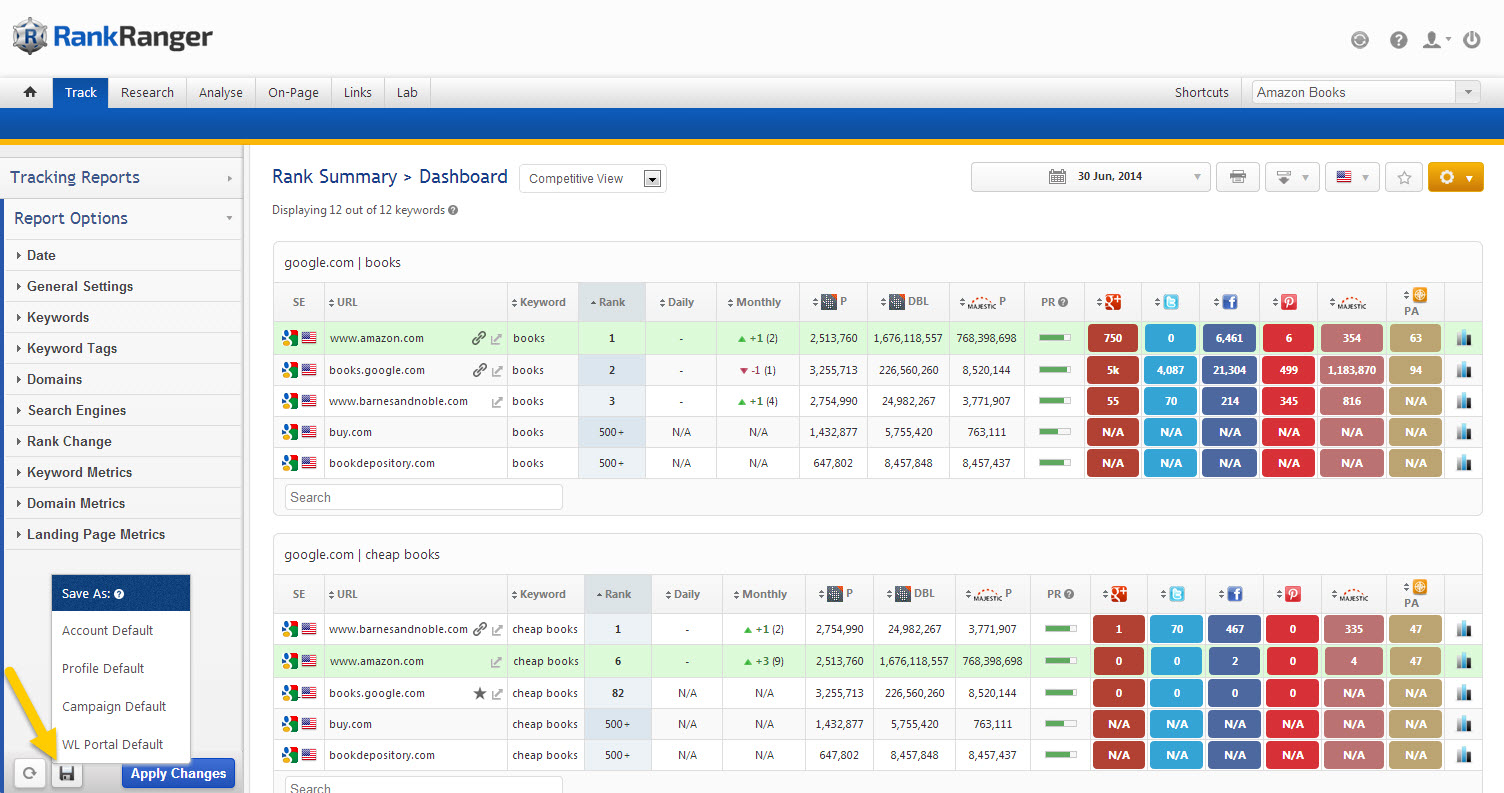Click the link icon next to books.google.com books row

coord(479,370)
